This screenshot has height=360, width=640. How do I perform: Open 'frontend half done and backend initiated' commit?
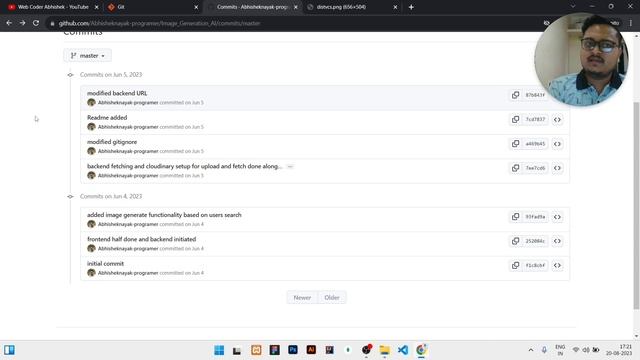pos(141,239)
